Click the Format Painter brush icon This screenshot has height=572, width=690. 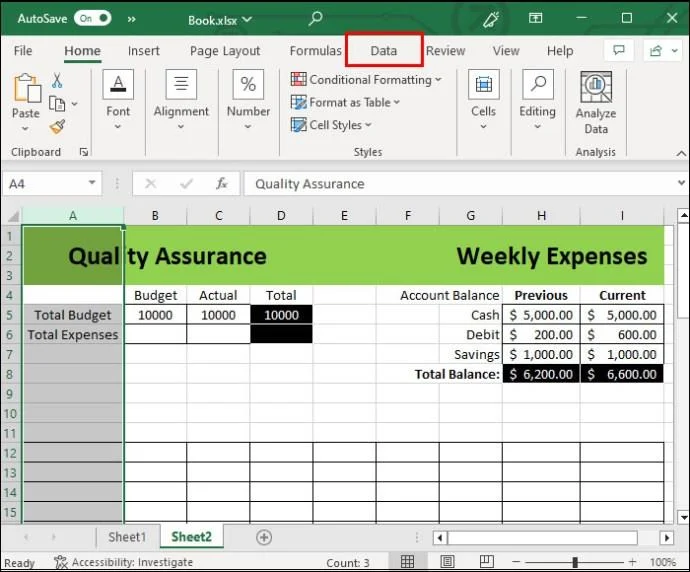[x=57, y=127]
